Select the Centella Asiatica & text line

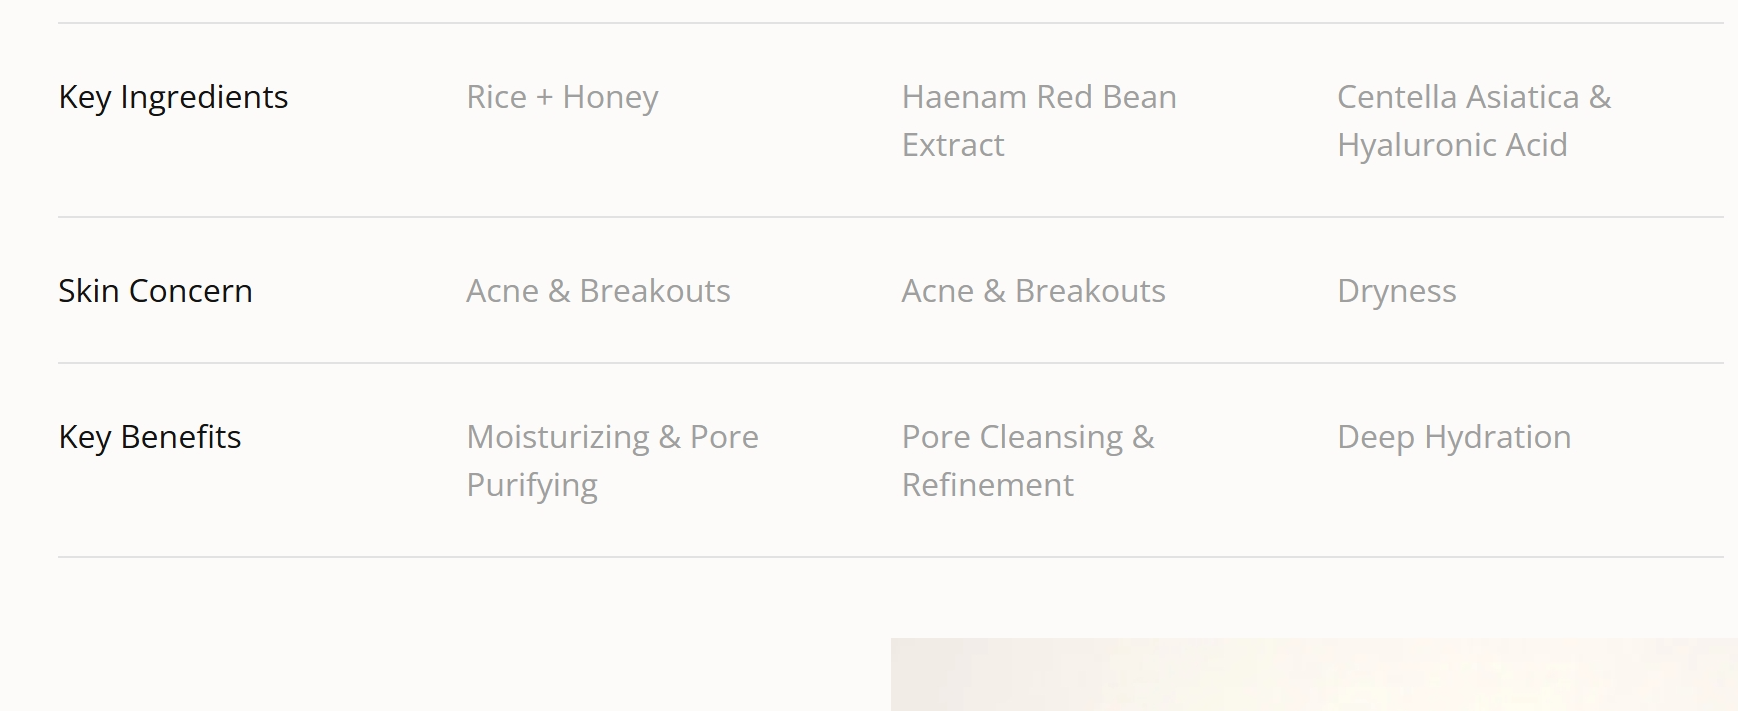[1473, 97]
